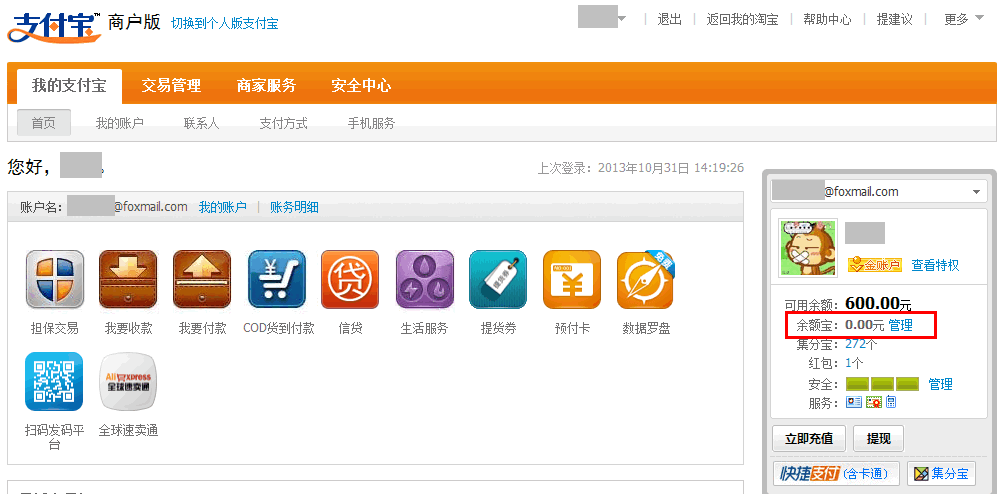Open the 提货券 tag icon
The height and width of the screenshot is (494, 999).
498,279
